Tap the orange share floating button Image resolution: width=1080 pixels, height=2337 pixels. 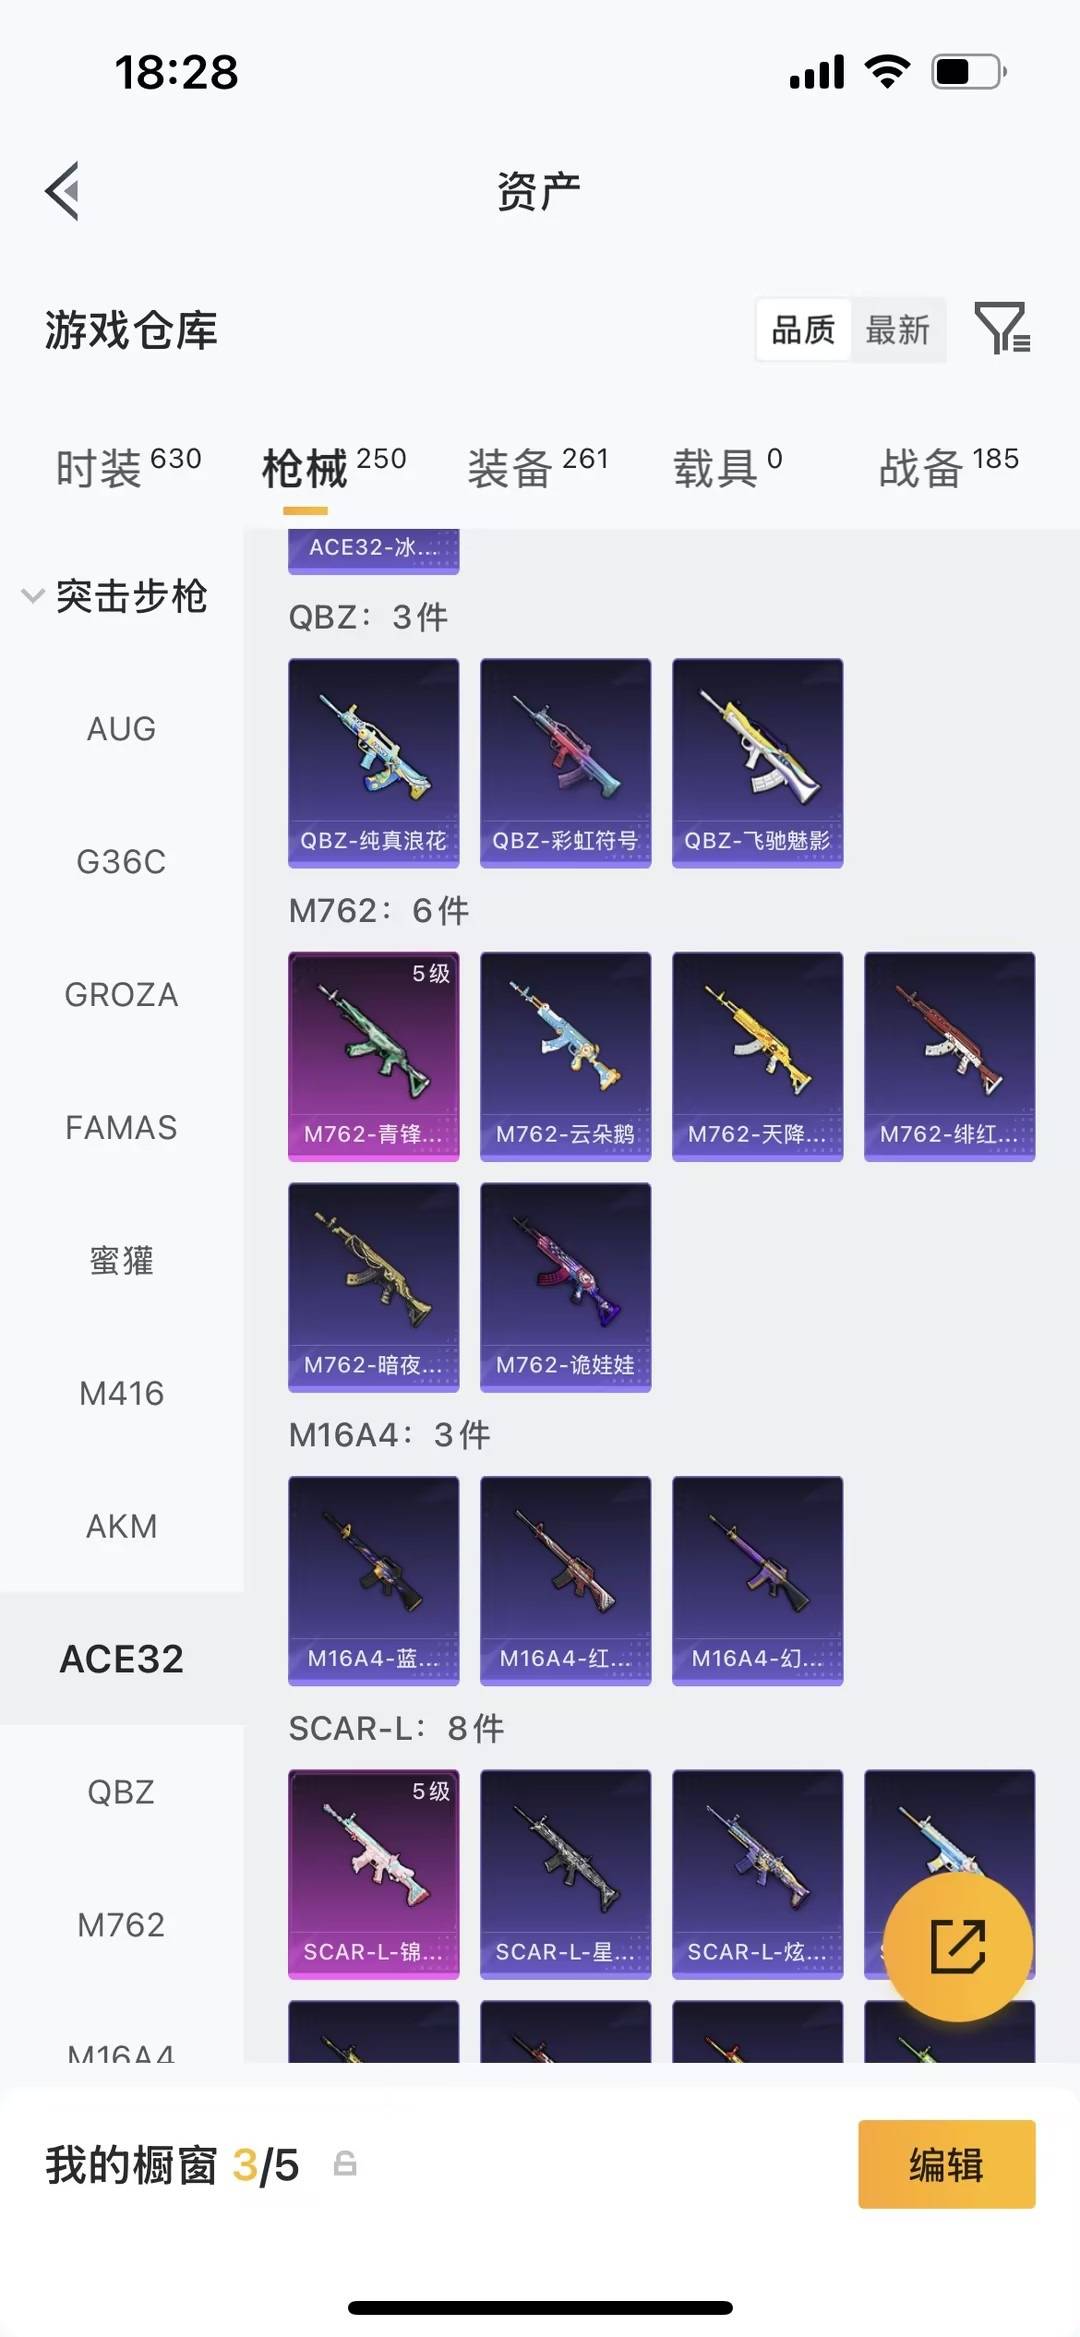958,1946
